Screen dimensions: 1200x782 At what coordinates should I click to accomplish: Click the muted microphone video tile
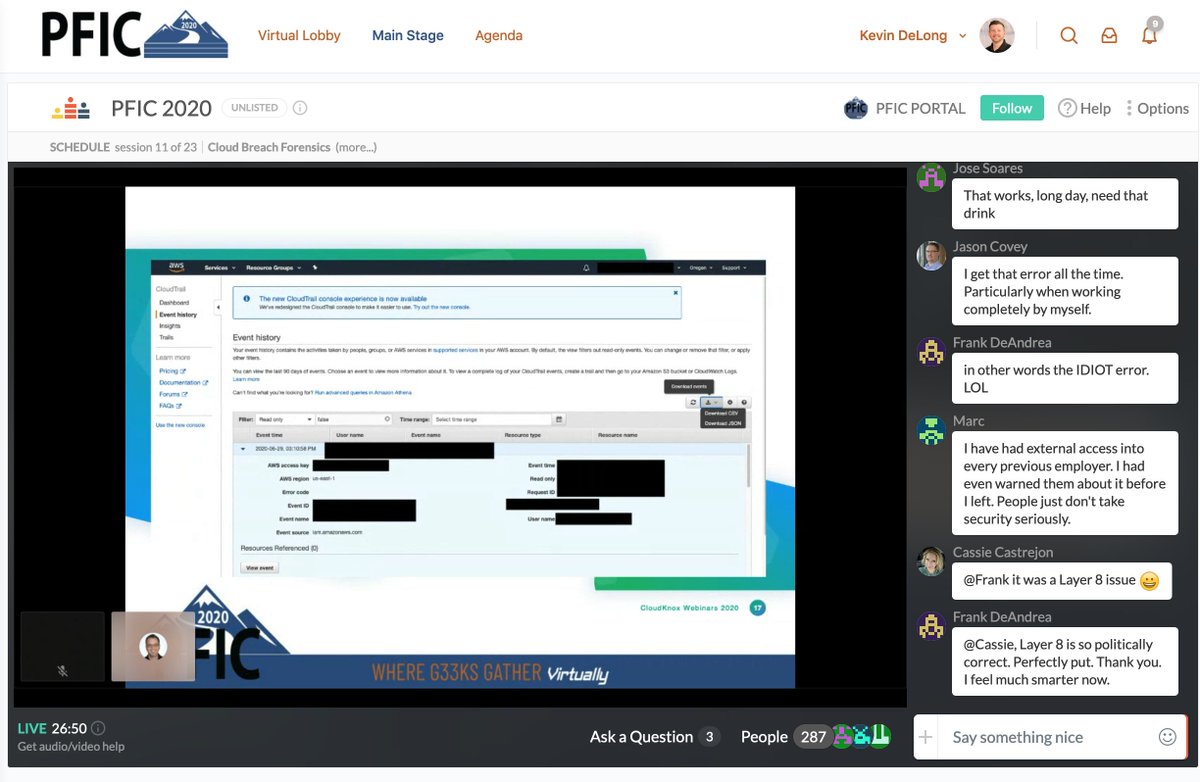[62, 646]
